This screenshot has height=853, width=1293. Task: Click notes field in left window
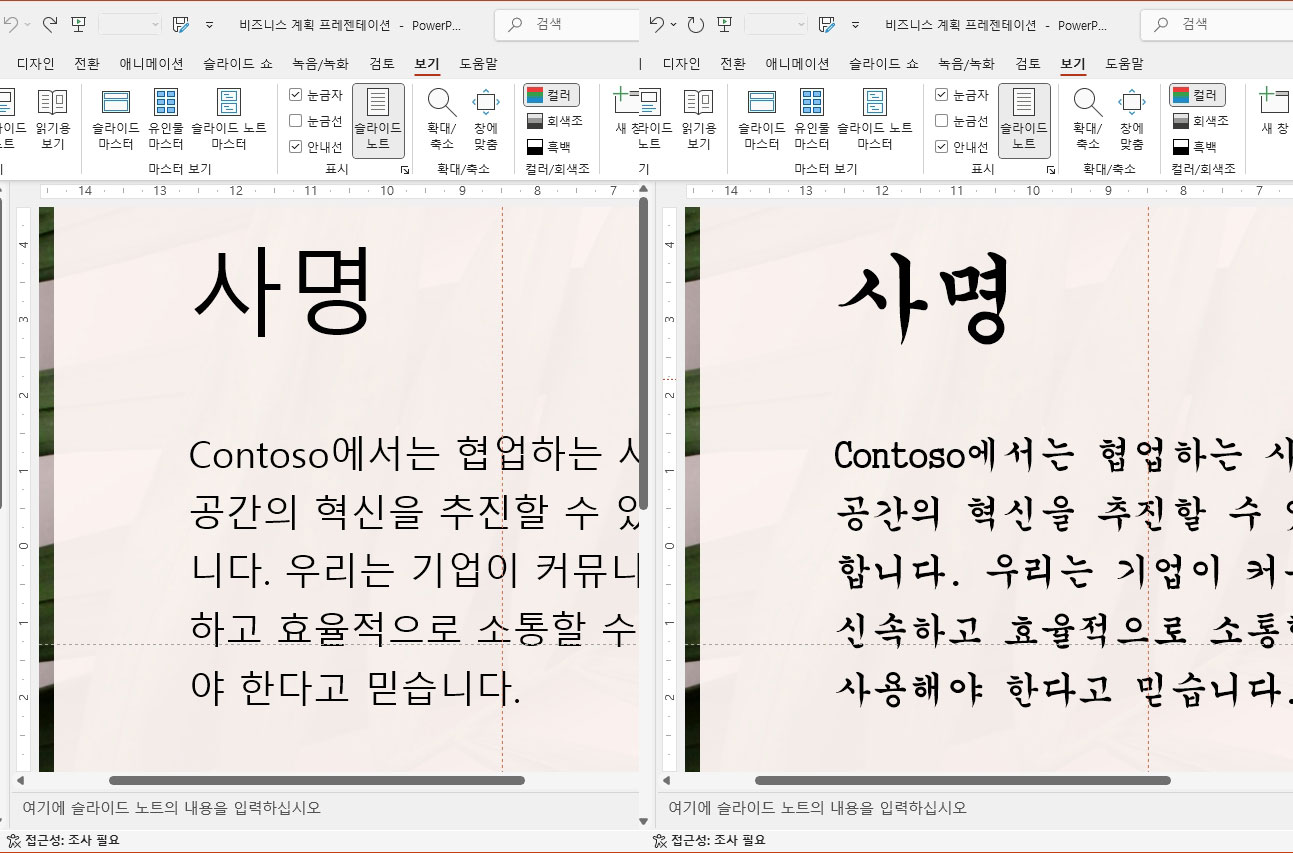point(323,808)
